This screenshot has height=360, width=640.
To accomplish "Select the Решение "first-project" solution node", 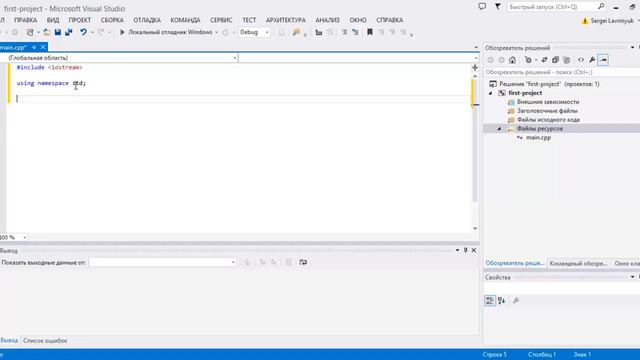I will click(549, 84).
